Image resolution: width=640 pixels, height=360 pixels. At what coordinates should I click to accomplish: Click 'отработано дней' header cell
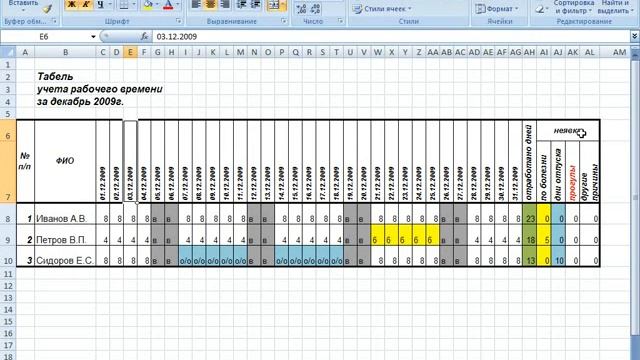click(529, 161)
